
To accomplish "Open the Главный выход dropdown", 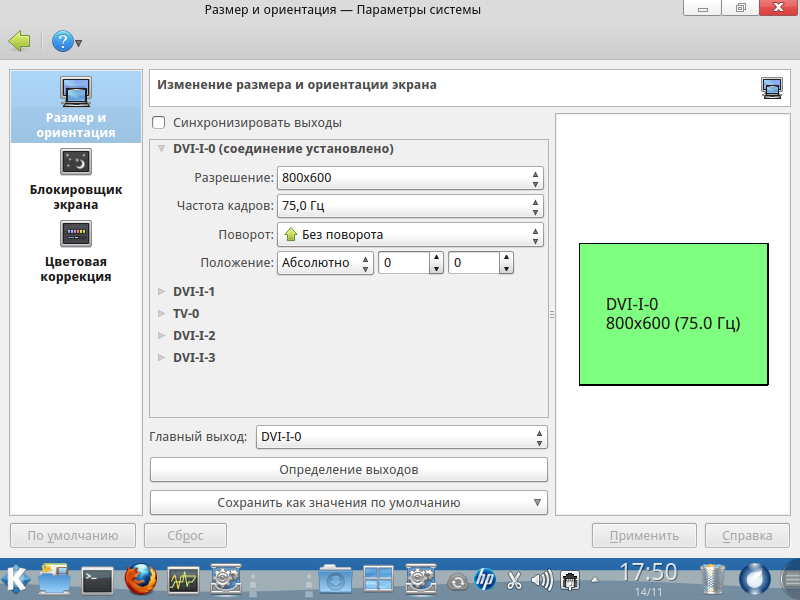I will (402, 437).
